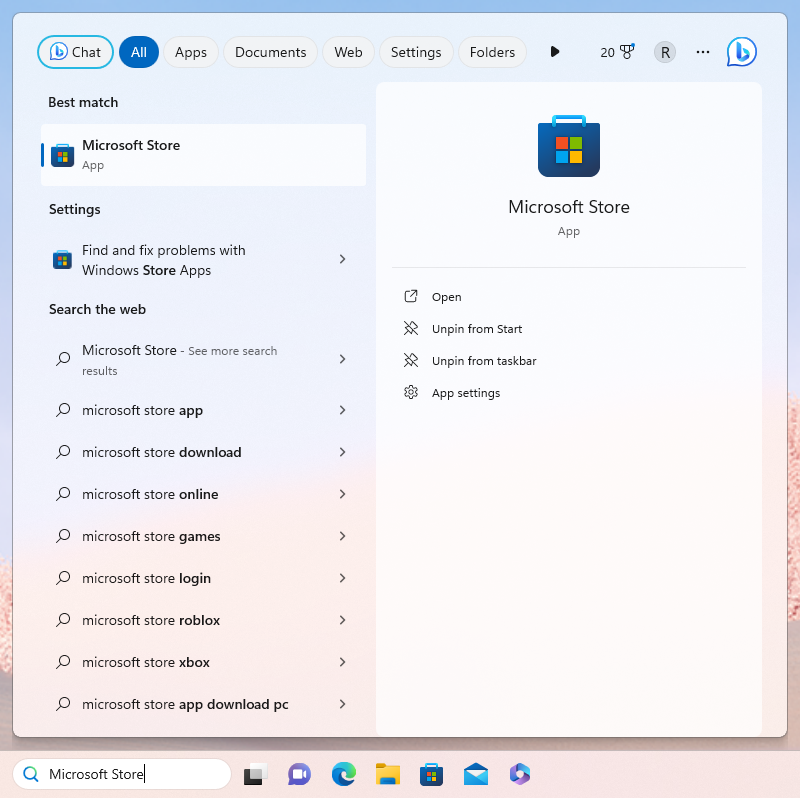800x798 pixels.
Task: Expand the 'microsoft store xbox' suggestion chevron
Action: pyautogui.click(x=342, y=662)
